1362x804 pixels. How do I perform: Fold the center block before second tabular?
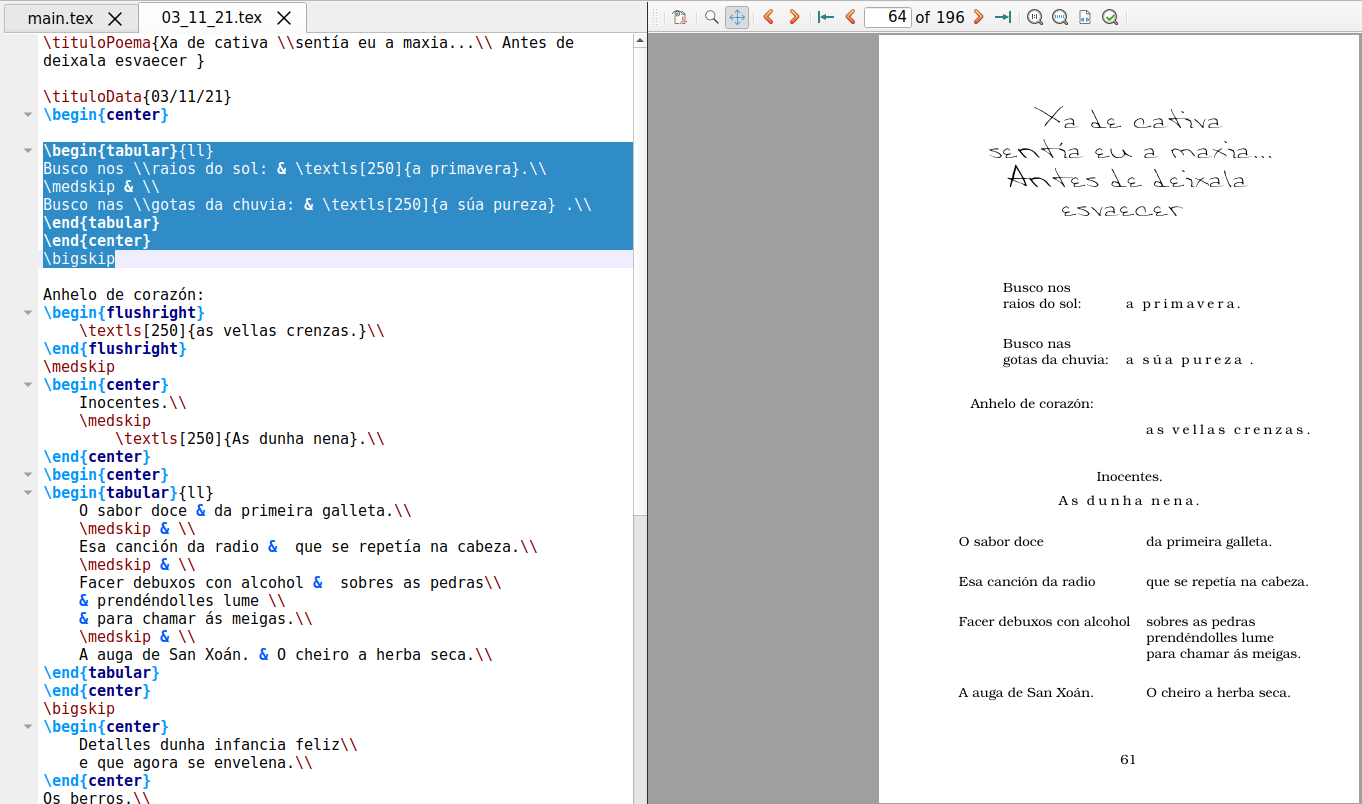coord(28,475)
